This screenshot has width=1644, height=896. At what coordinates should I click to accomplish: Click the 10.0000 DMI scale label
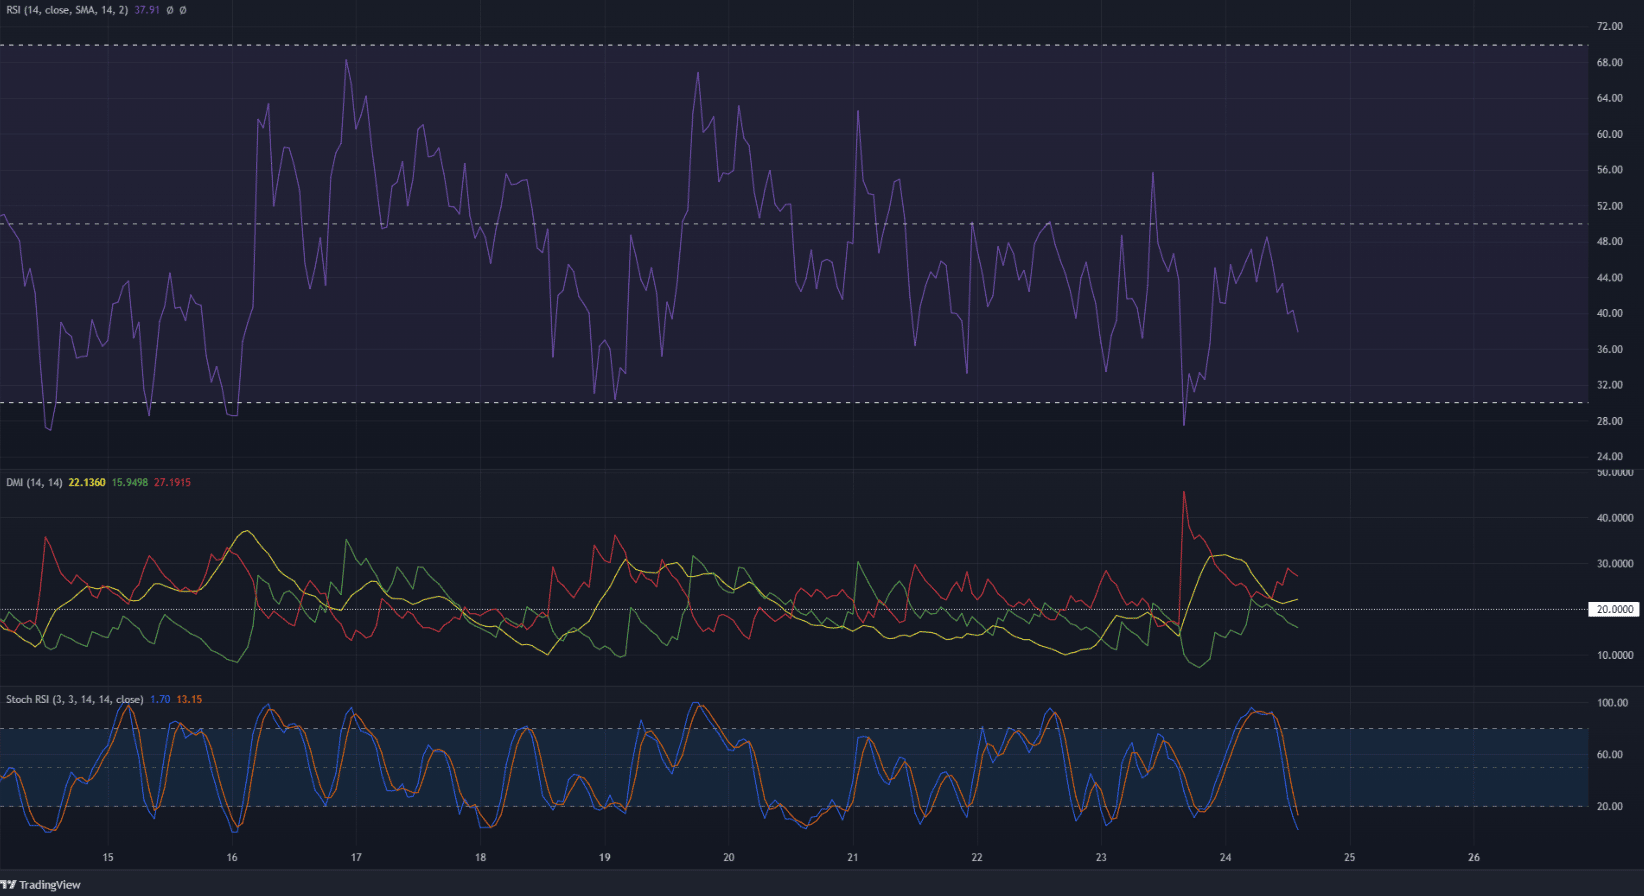pyautogui.click(x=1615, y=655)
